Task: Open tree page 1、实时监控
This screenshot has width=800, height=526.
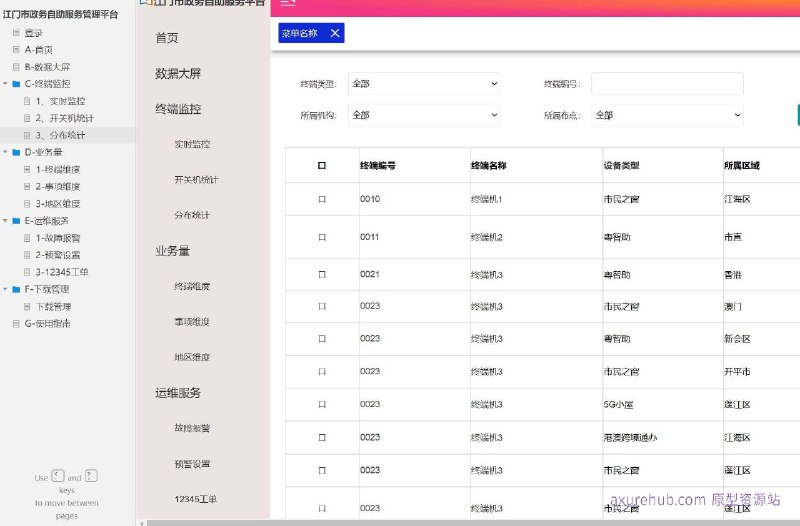Action: point(60,101)
